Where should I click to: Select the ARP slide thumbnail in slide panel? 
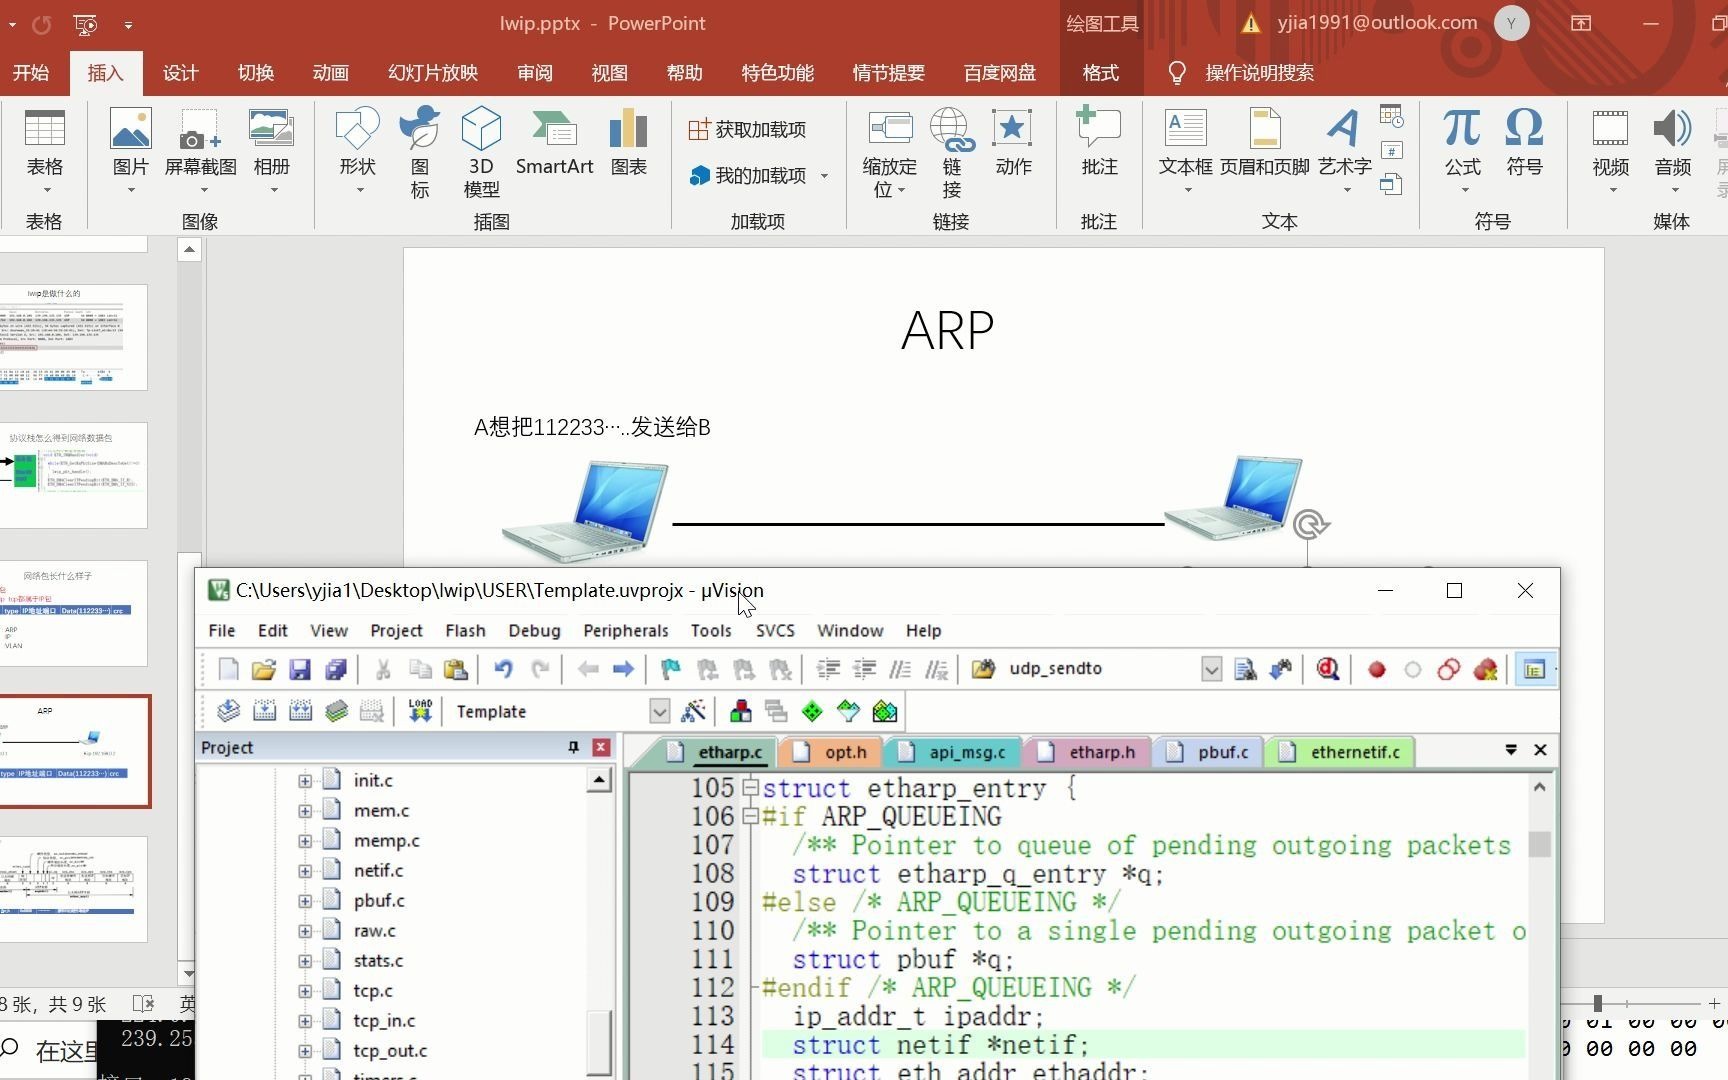(x=75, y=751)
